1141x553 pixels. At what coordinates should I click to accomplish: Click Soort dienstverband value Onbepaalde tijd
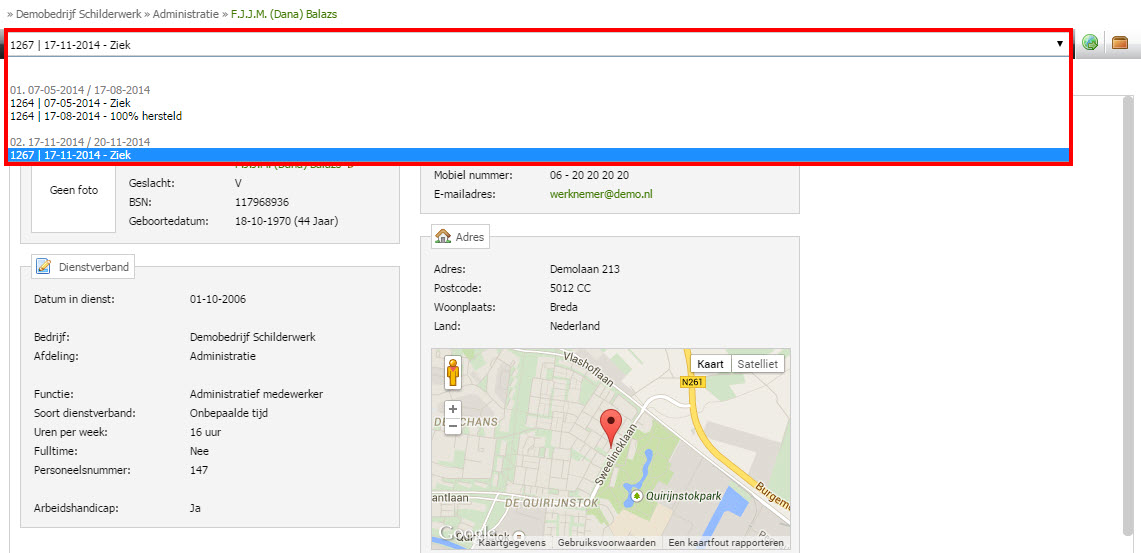point(228,413)
